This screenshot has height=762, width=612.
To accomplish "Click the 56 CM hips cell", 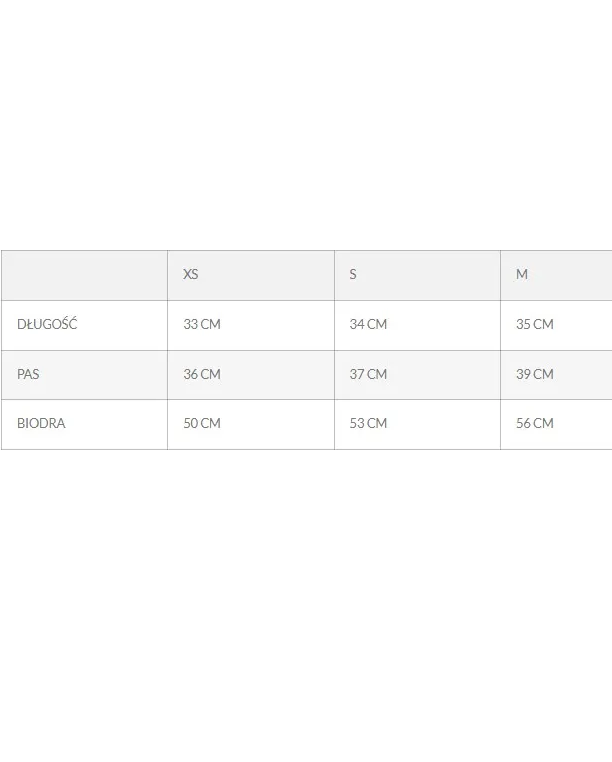I will [x=535, y=423].
